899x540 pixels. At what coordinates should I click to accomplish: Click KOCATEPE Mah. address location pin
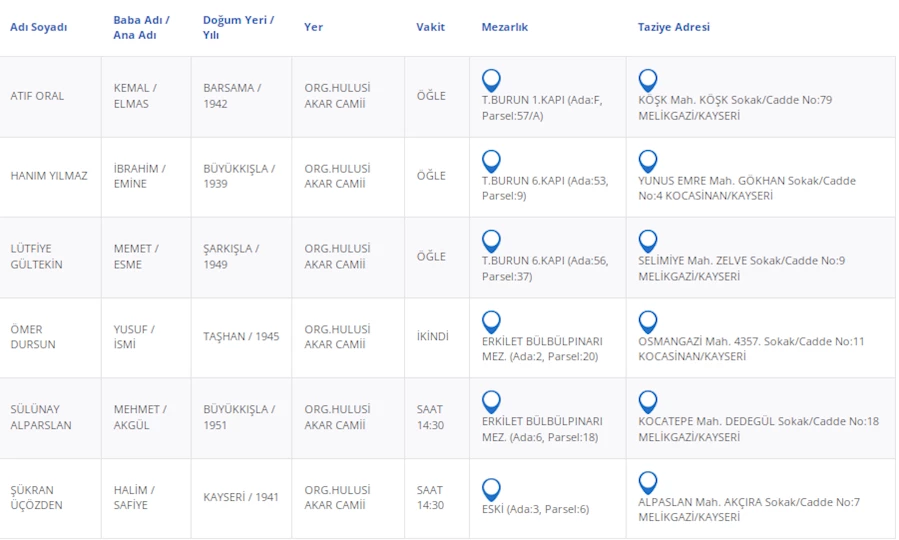(648, 402)
